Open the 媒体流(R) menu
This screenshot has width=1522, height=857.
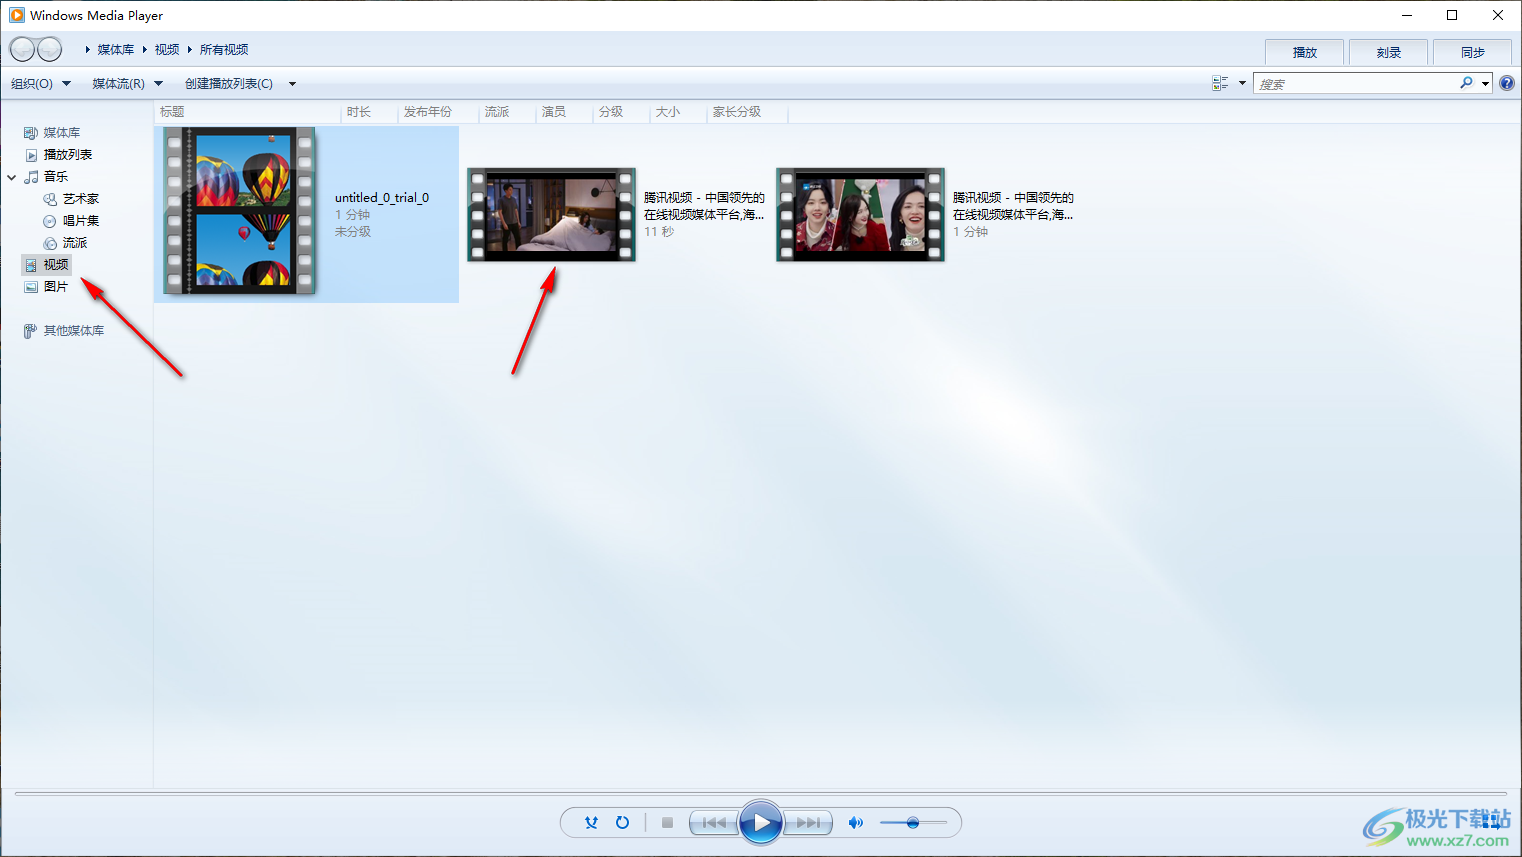127,84
